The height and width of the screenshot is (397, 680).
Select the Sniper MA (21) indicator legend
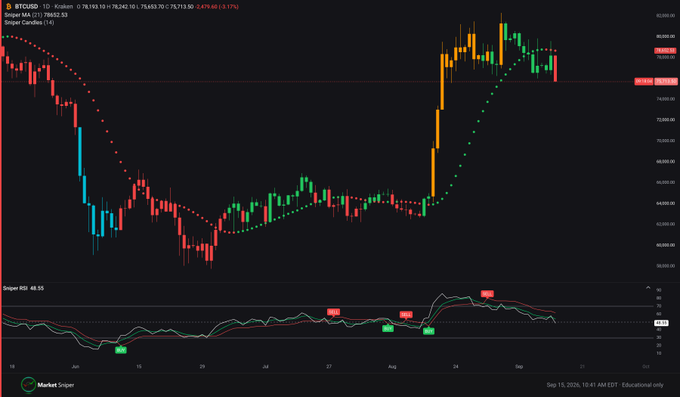click(x=36, y=15)
